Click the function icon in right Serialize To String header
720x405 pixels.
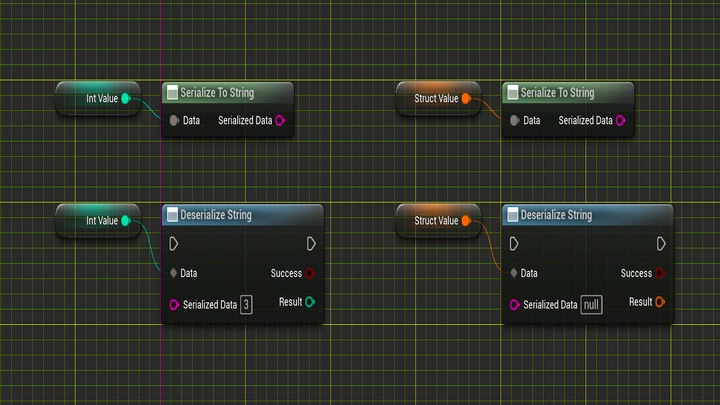click(x=512, y=92)
